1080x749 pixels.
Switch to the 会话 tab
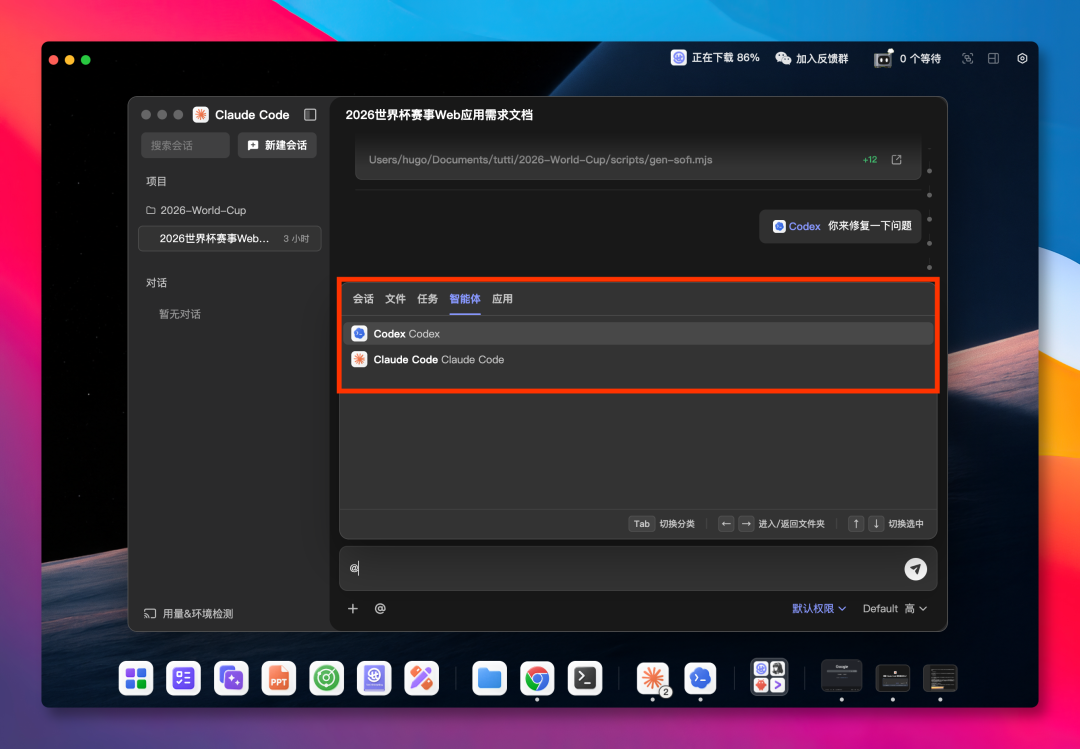tap(363, 298)
